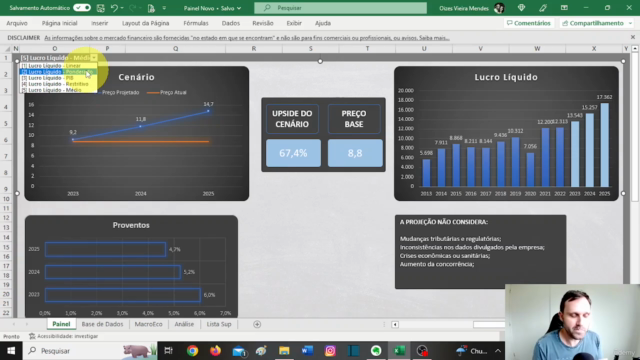The width and height of the screenshot is (640, 360).
Task: Switch to the Painel sheet tab
Action: [x=61, y=324]
